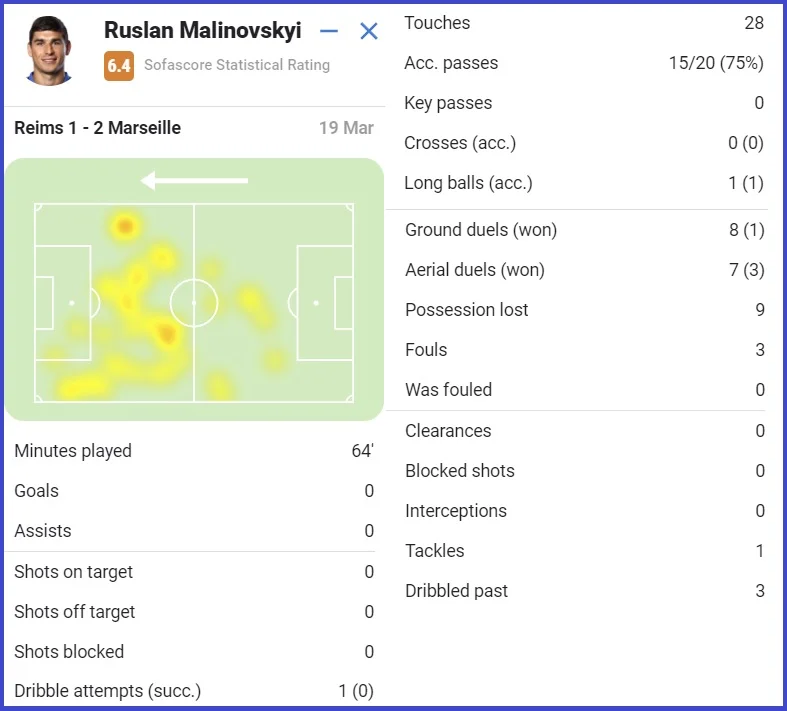The width and height of the screenshot is (787, 711).
Task: Click the Possession lost stat
Action: pyautogui.click(x=584, y=310)
